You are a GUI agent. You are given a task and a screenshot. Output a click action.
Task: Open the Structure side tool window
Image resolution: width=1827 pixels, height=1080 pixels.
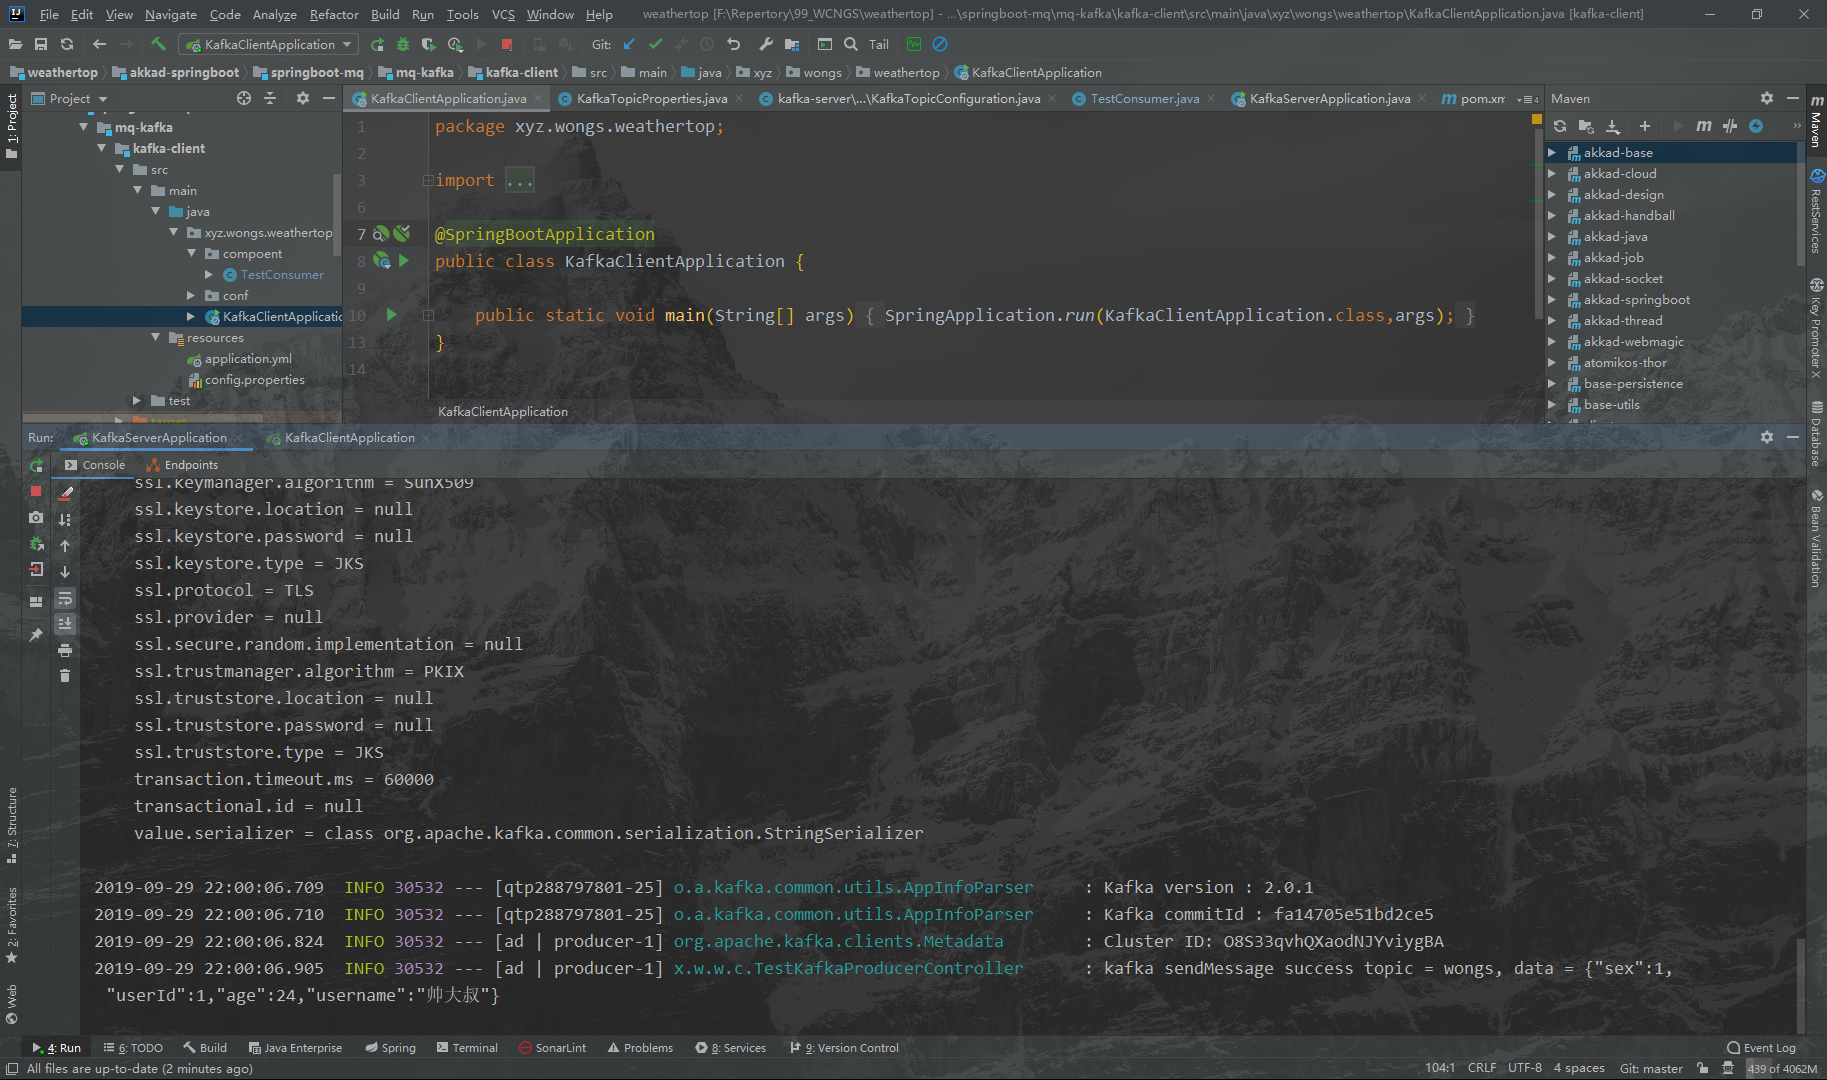point(12,824)
